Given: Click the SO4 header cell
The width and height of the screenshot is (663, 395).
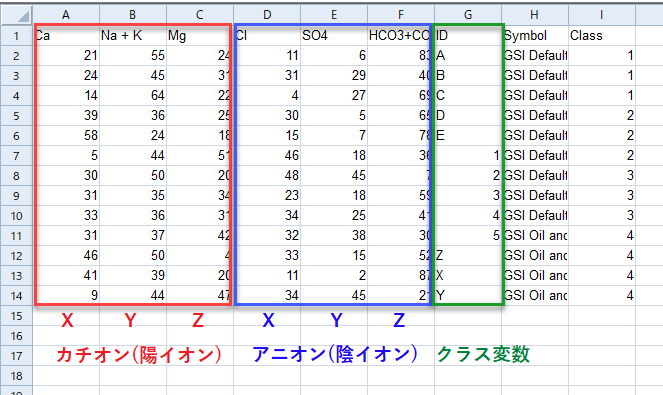Looking at the screenshot, I should click(x=334, y=35).
